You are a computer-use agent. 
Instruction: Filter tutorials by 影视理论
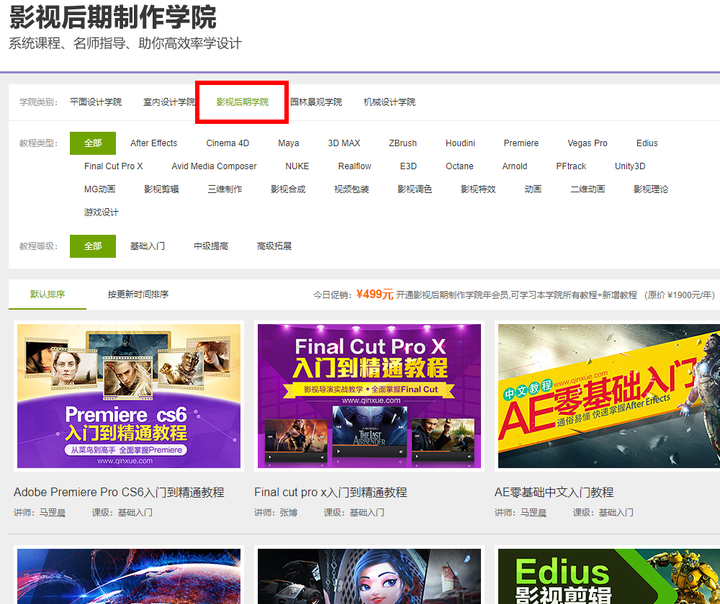click(x=651, y=189)
